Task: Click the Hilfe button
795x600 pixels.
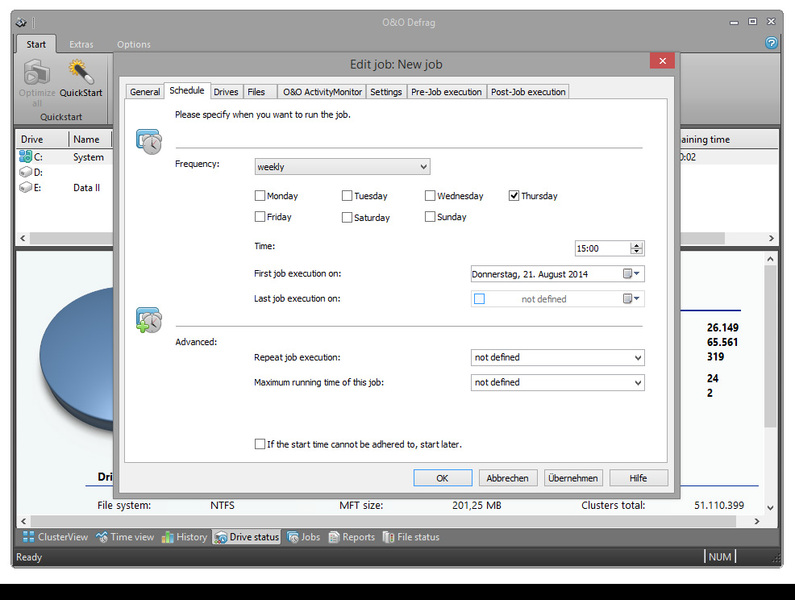Action: tap(638, 478)
